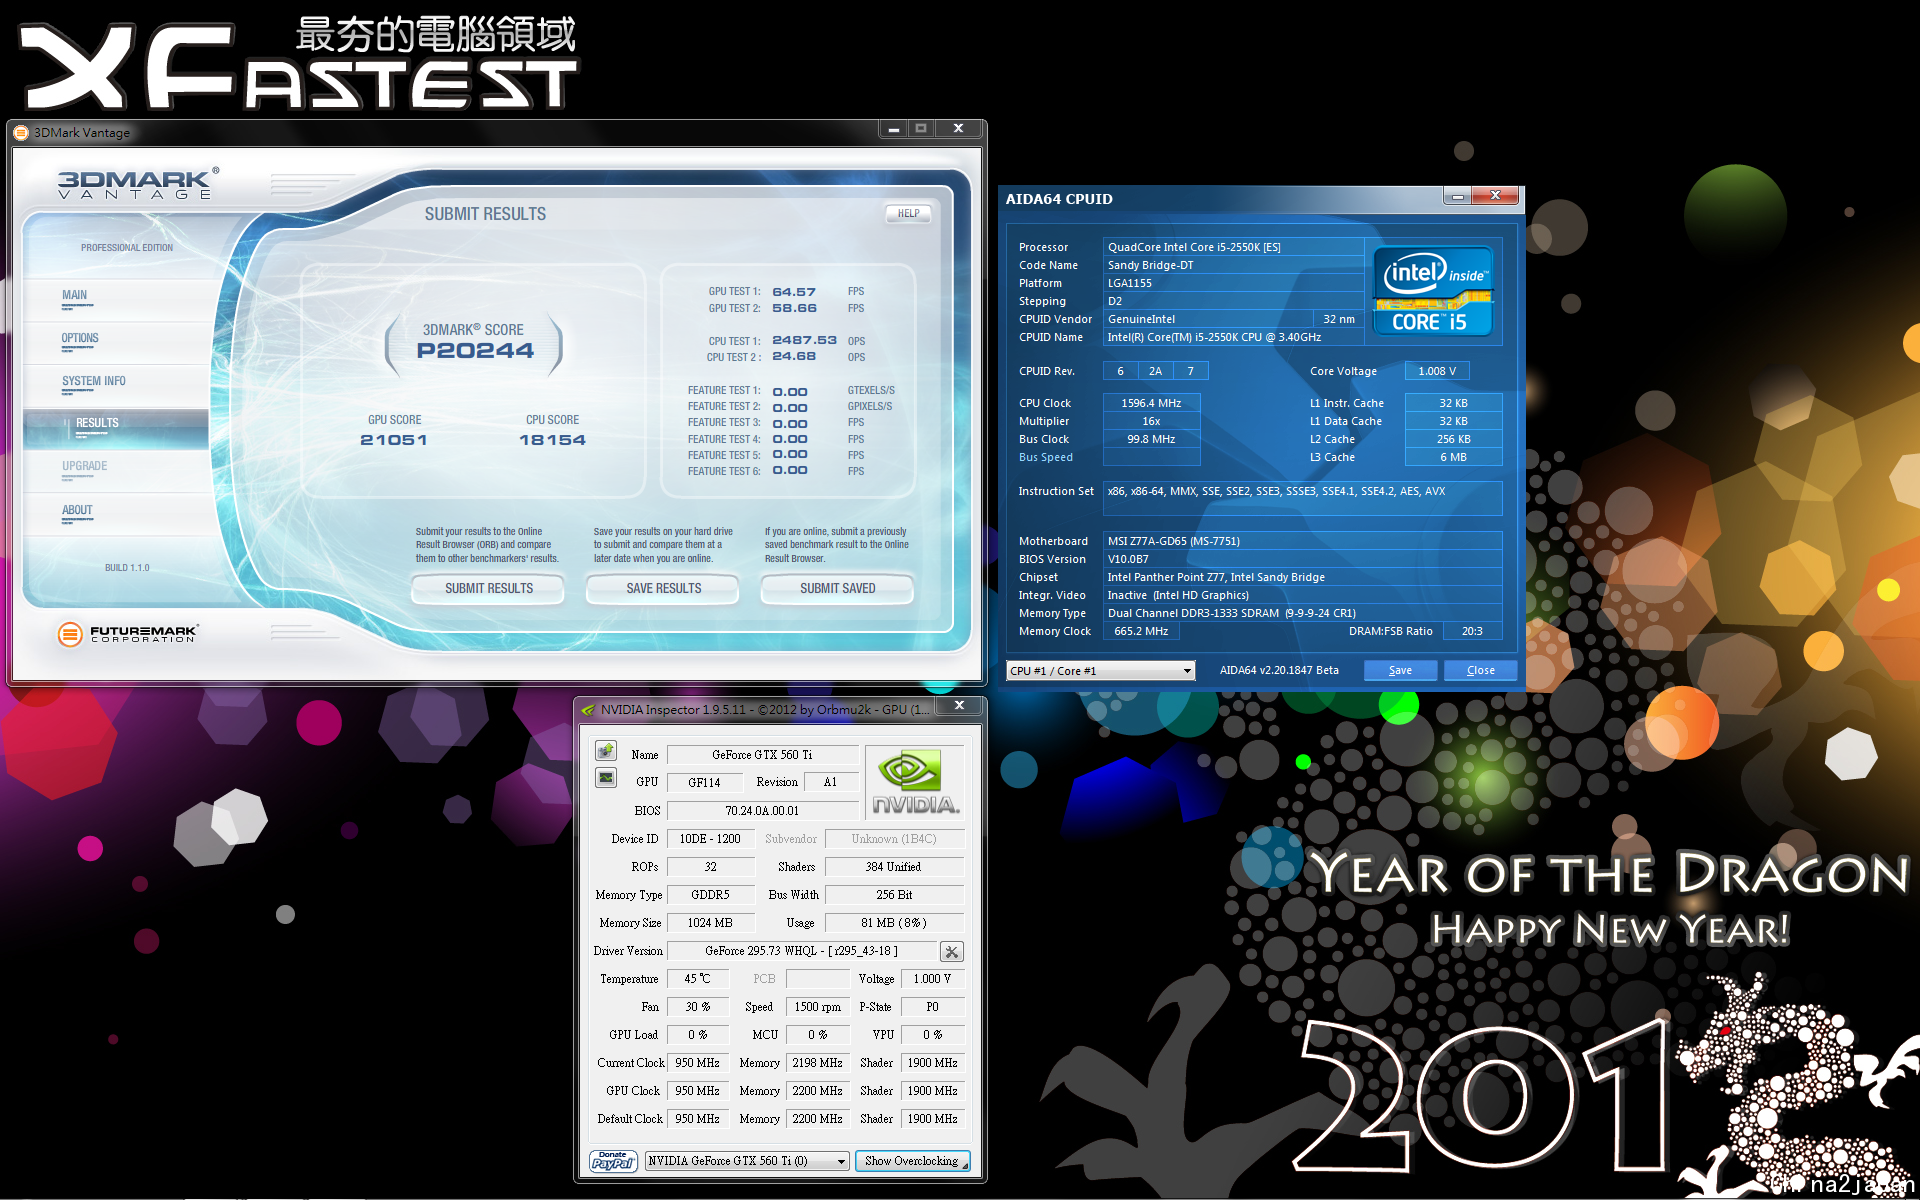Click the BIOS version field 70.24.0A.00.01
1920x1200 pixels.
tap(762, 811)
